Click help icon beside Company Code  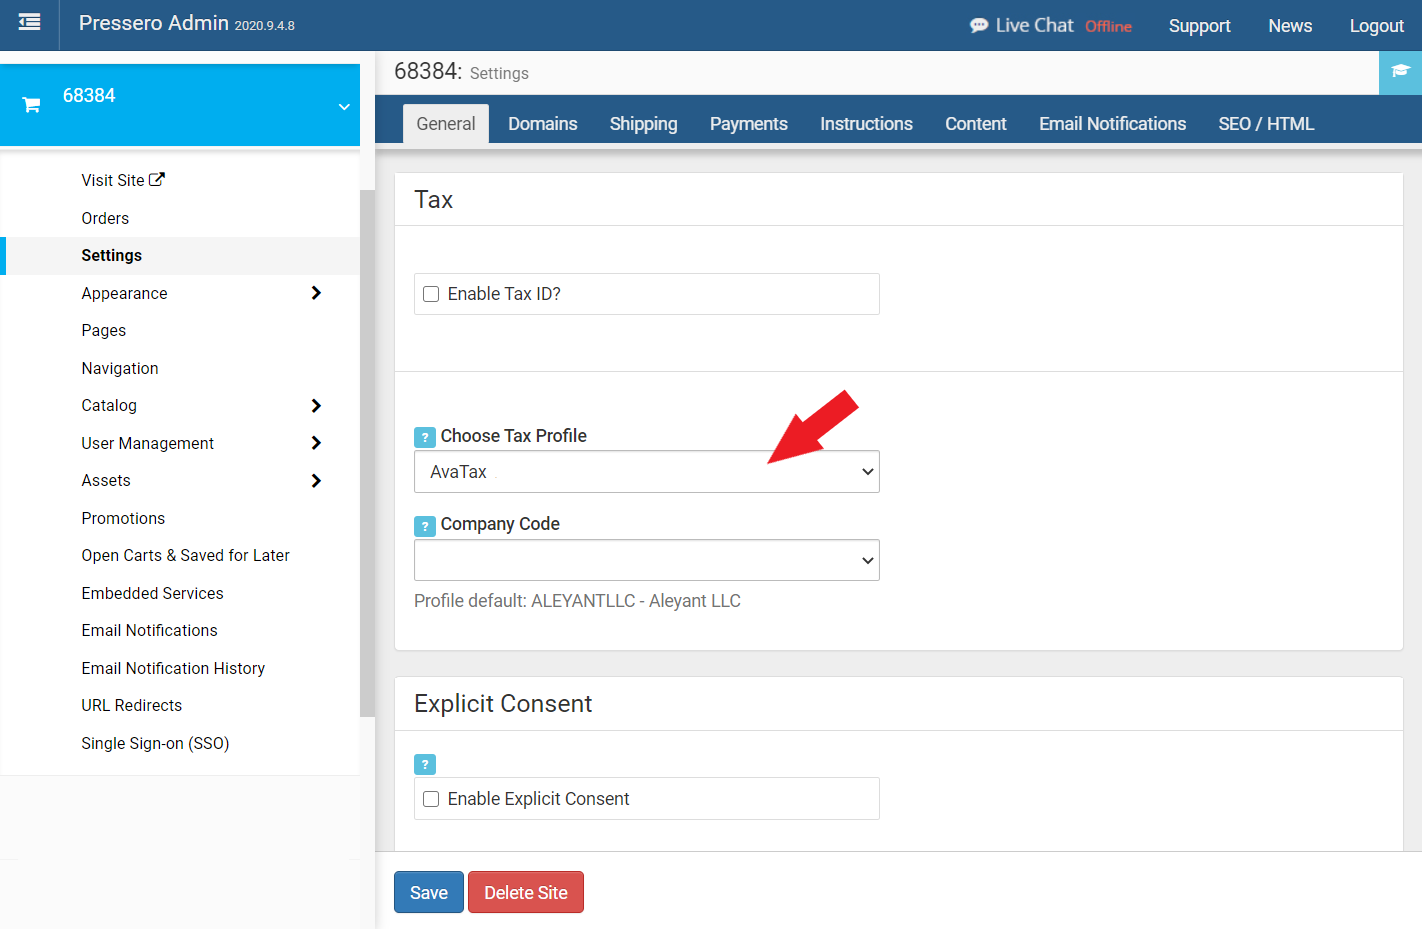coord(425,525)
